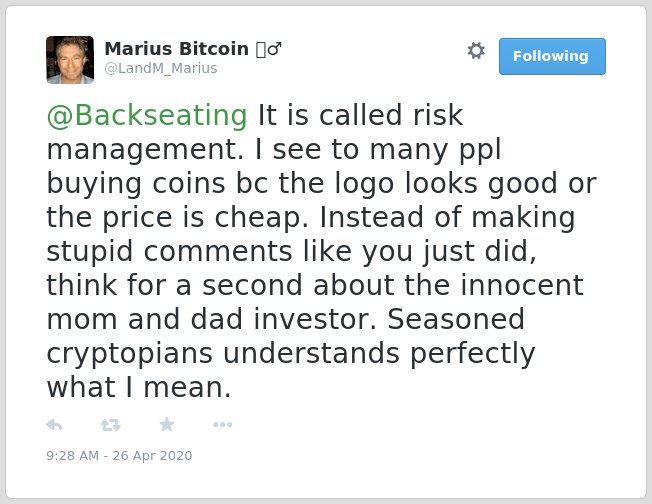Image resolution: width=652 pixels, height=504 pixels.
Task: Toggle favorite star under the tweet
Action: [x=167, y=424]
